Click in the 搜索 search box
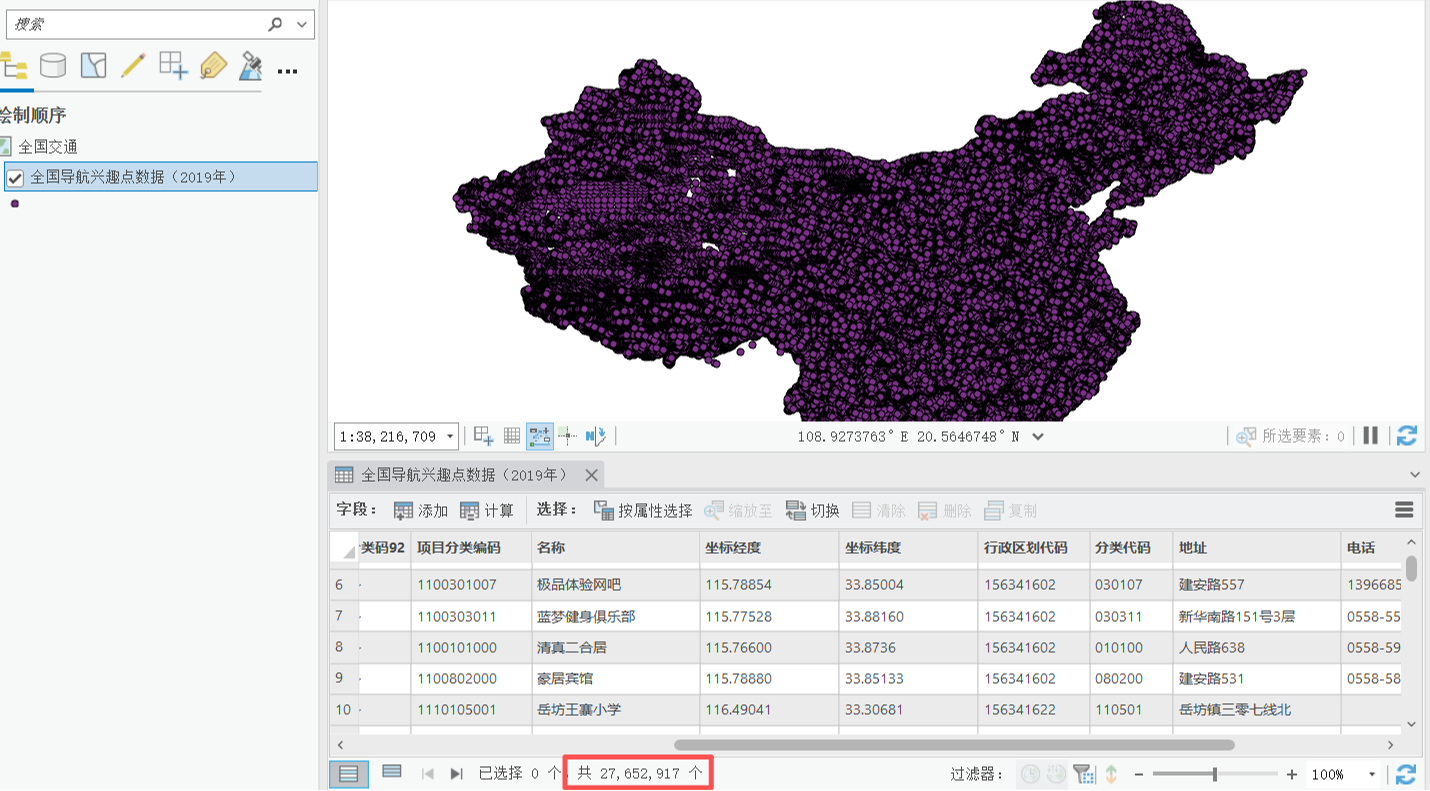Image resolution: width=1430 pixels, height=791 pixels. [x=137, y=24]
